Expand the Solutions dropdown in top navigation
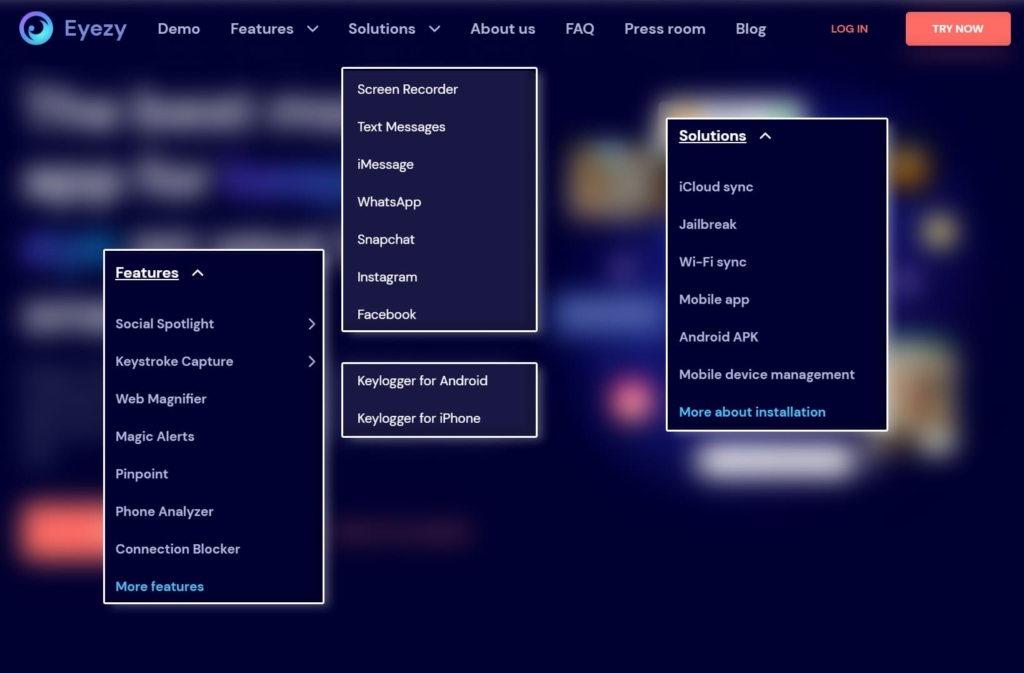This screenshot has width=1024, height=673. [x=394, y=29]
